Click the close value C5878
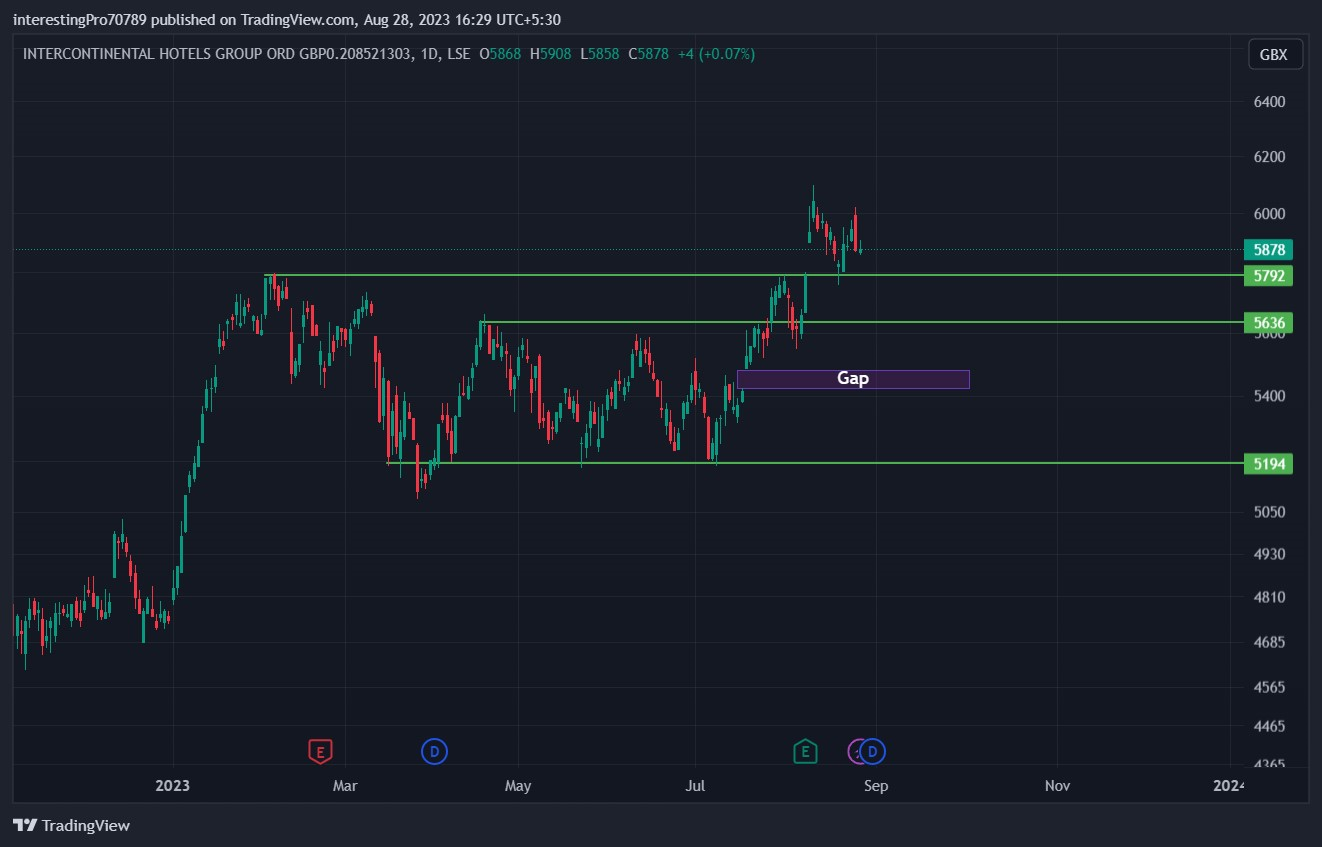This screenshot has height=847, width=1322. [x=648, y=54]
